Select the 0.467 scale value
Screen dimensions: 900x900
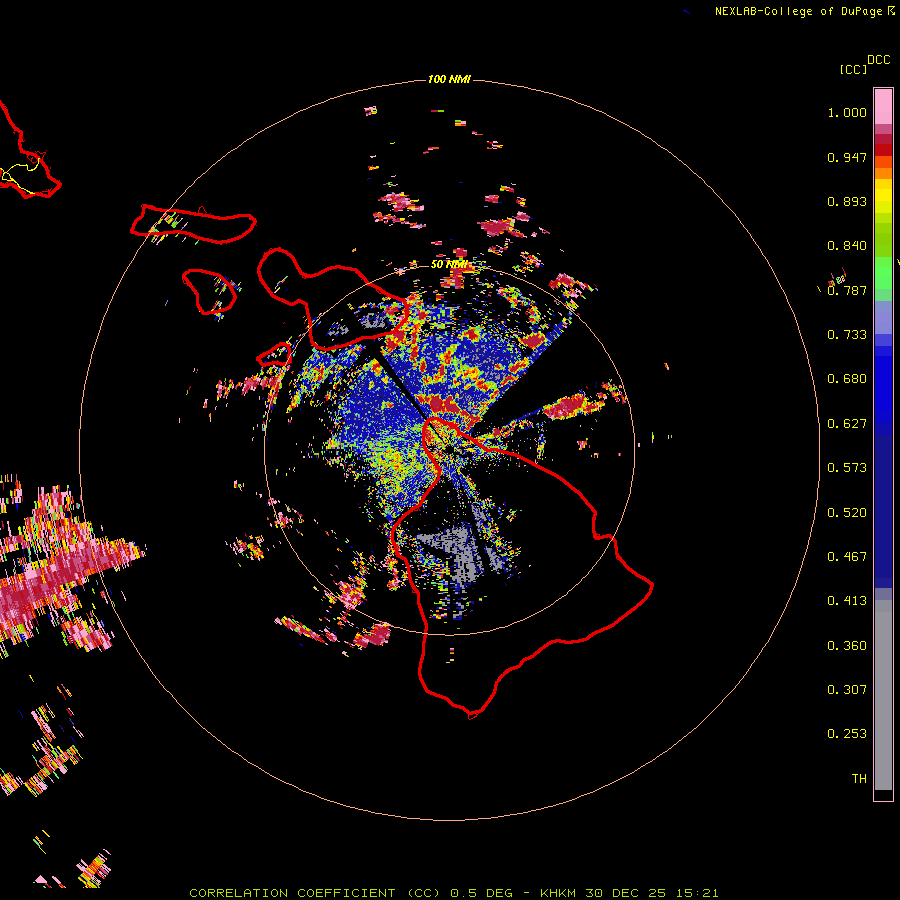847,557
